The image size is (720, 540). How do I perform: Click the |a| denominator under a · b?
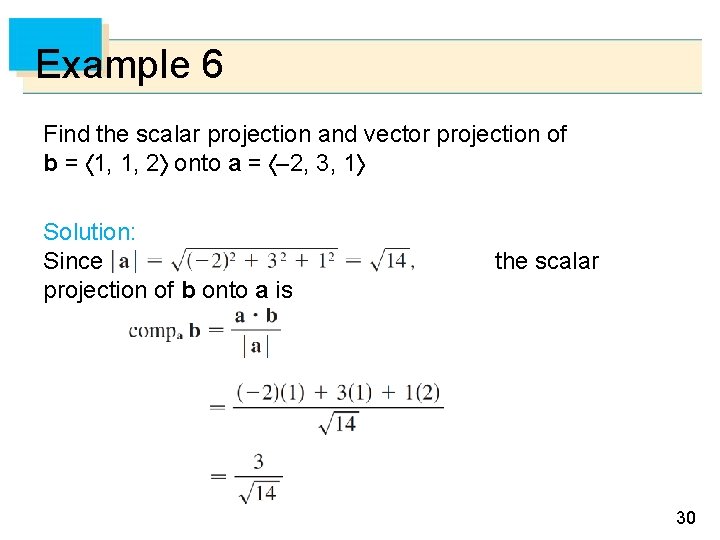click(x=255, y=347)
